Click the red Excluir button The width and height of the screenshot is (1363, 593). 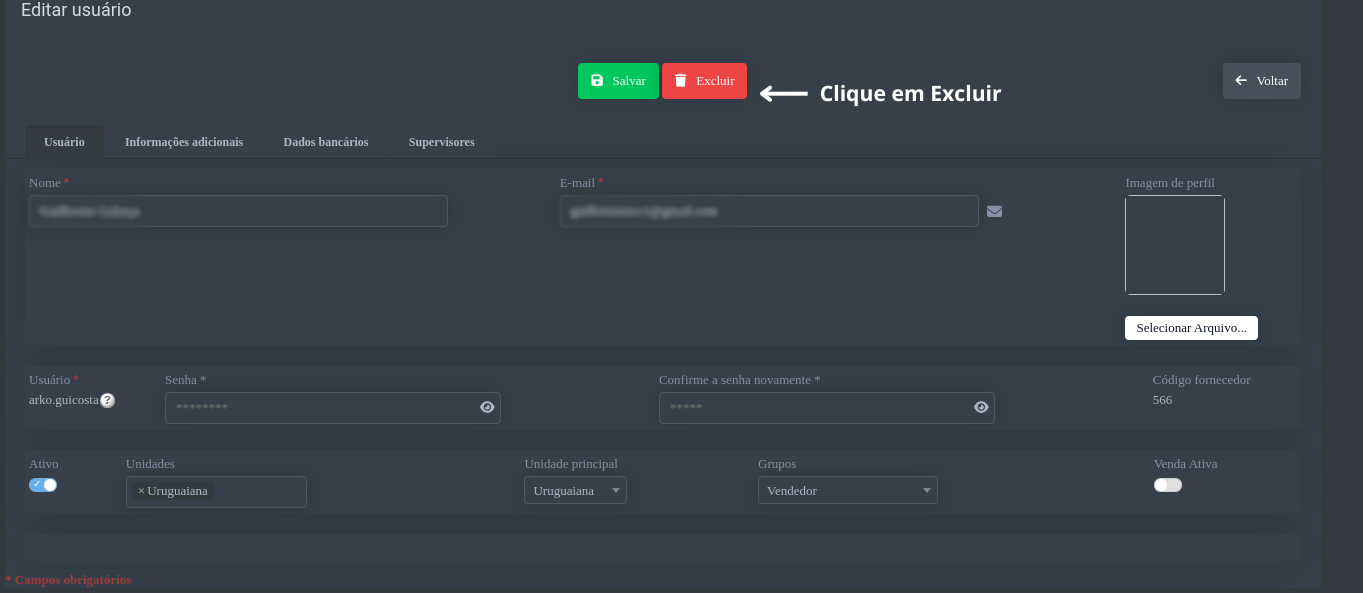coord(704,81)
